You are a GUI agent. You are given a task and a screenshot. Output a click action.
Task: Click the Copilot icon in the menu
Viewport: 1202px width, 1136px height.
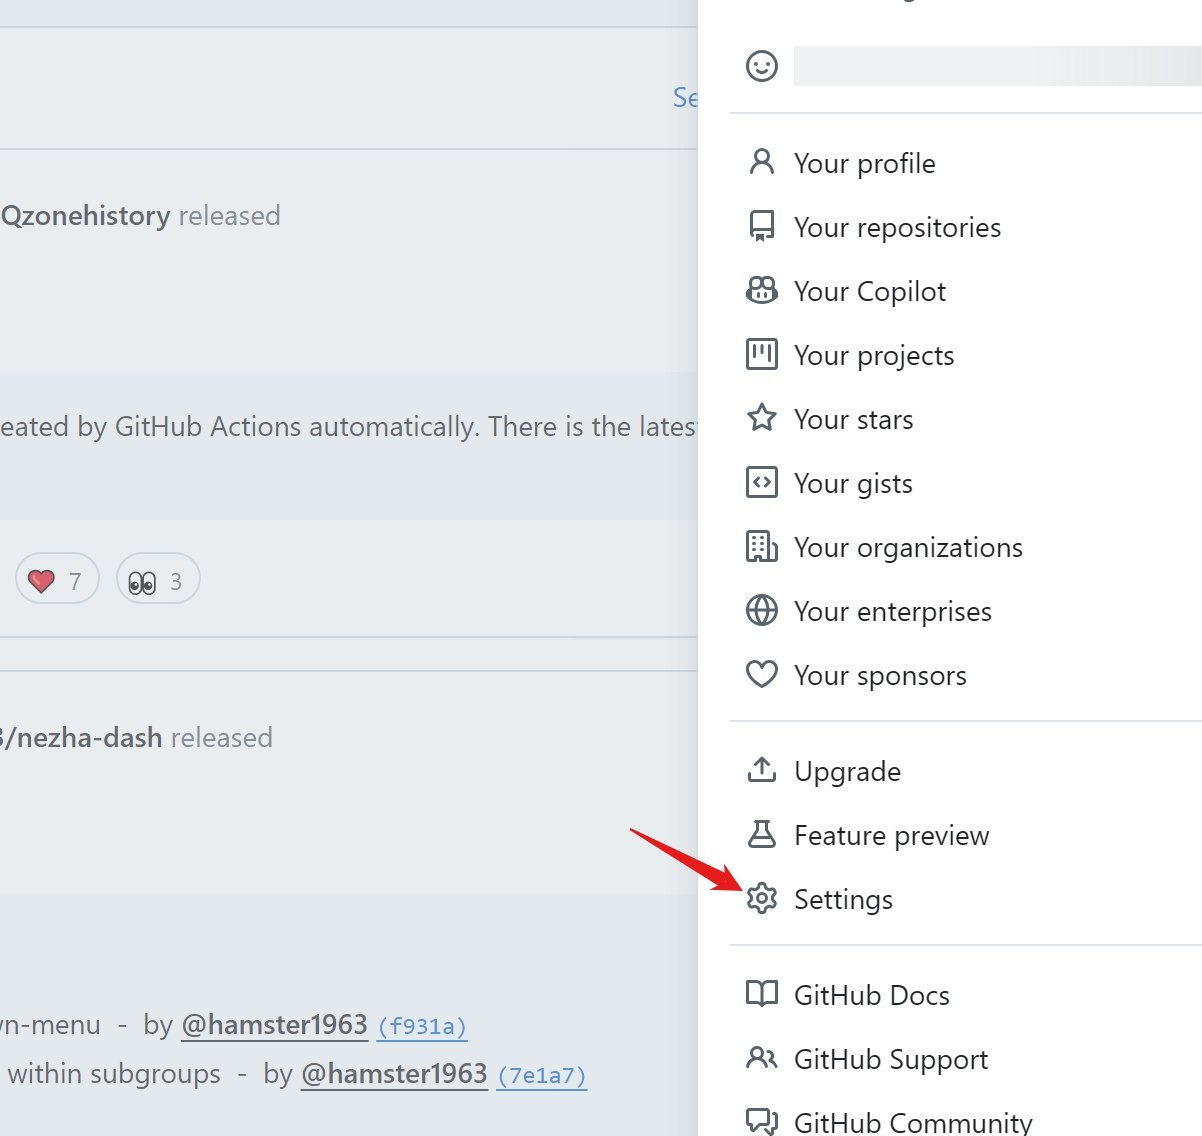point(762,290)
